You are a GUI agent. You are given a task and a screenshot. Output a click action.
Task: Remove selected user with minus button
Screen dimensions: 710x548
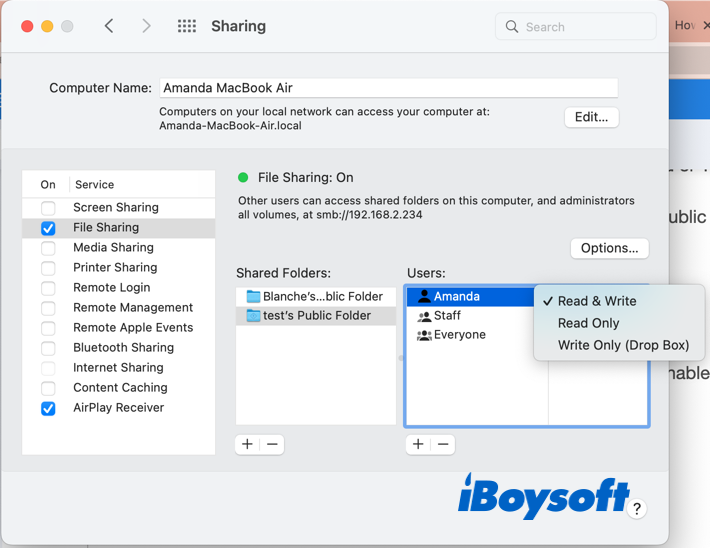tap(443, 444)
